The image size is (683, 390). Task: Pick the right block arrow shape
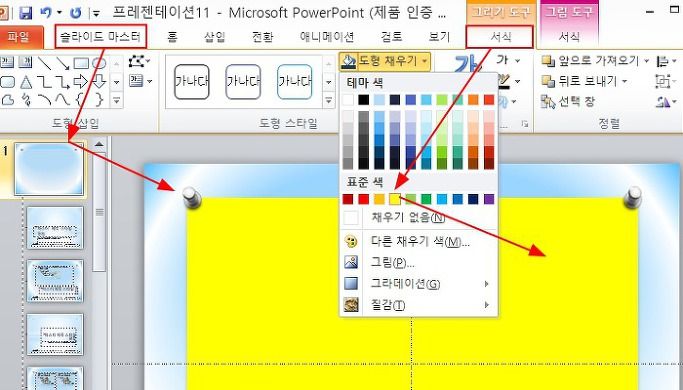click(x=81, y=81)
